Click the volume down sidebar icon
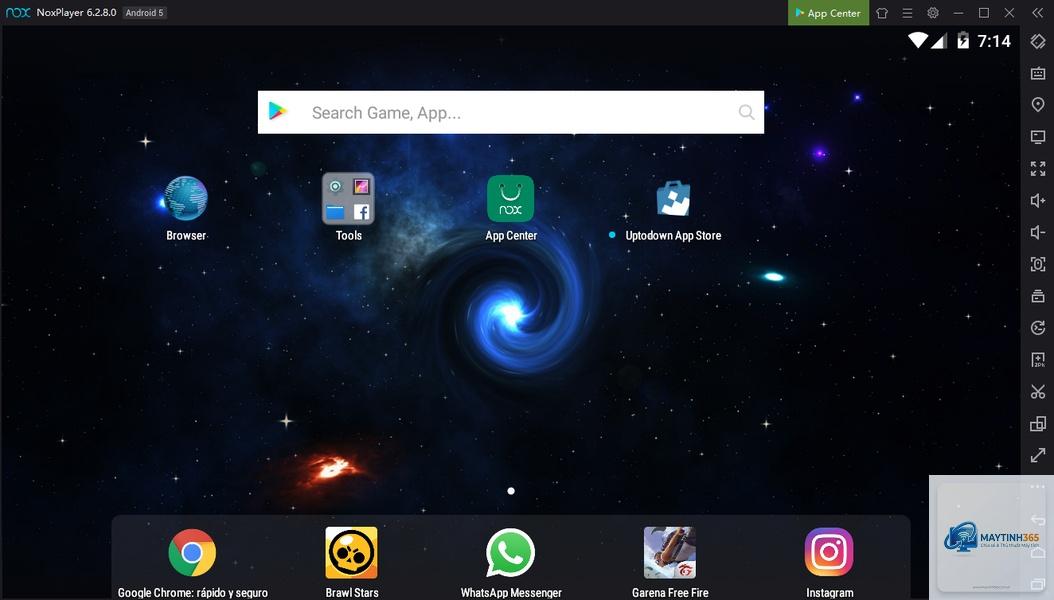The width and height of the screenshot is (1054, 600). (1038, 232)
